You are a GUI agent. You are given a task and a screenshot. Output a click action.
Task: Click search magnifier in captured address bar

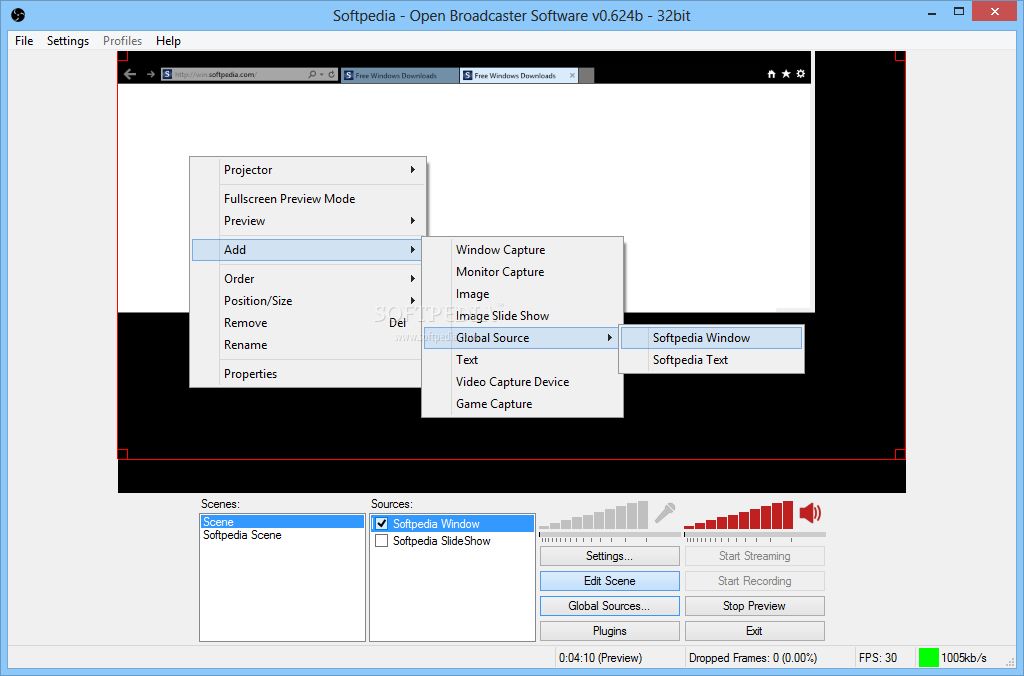tap(312, 74)
